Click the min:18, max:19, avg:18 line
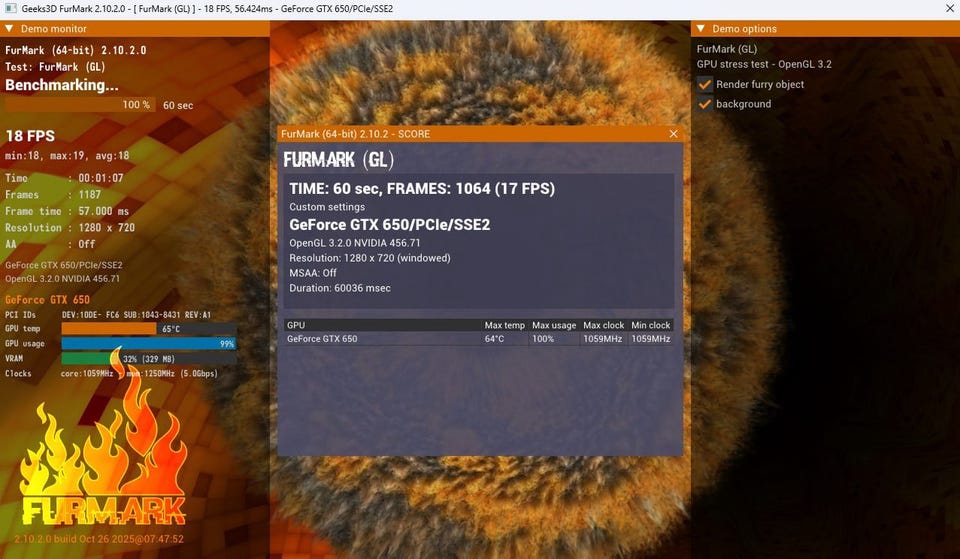 pyautogui.click(x=67, y=156)
